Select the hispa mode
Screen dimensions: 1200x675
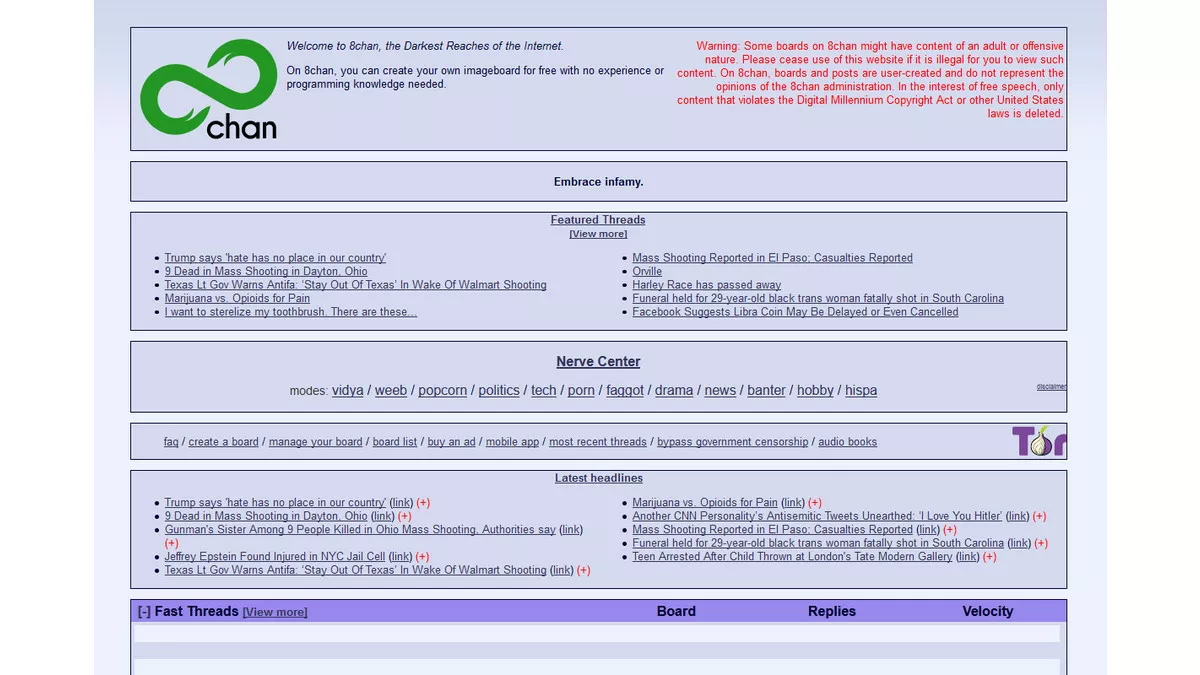(x=861, y=391)
